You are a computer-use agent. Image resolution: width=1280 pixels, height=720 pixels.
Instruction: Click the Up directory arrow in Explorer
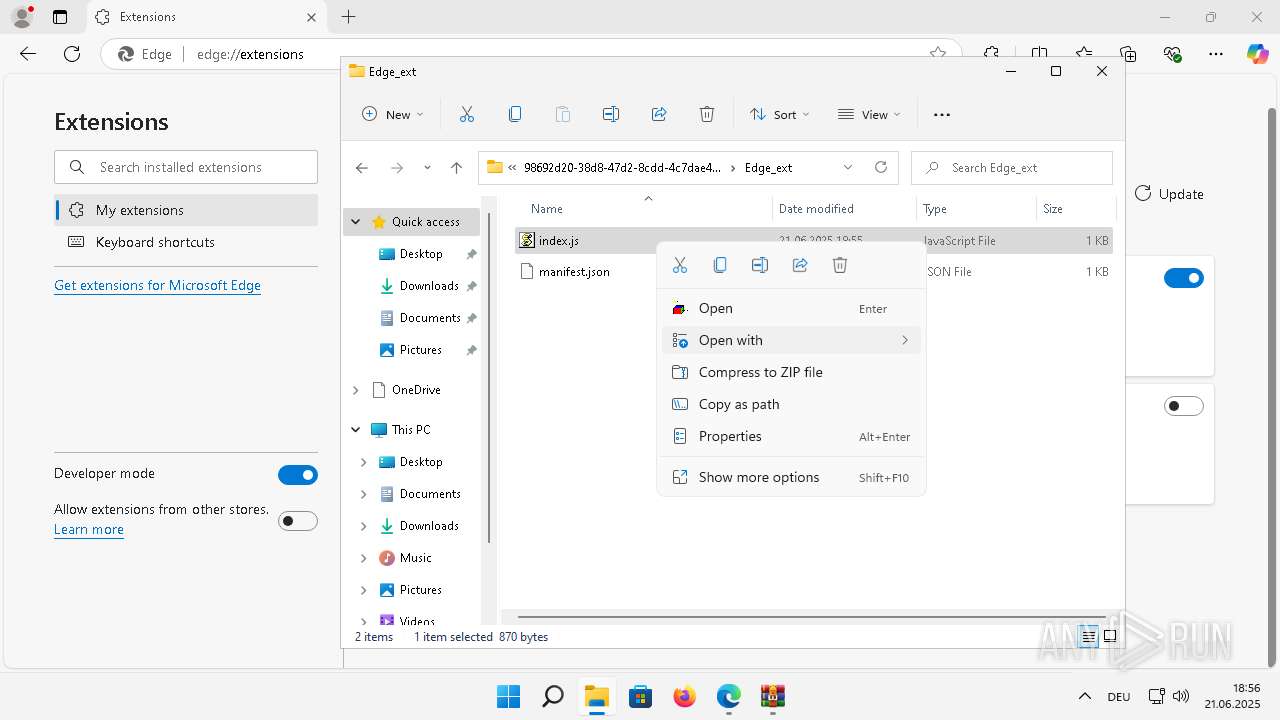click(x=457, y=168)
